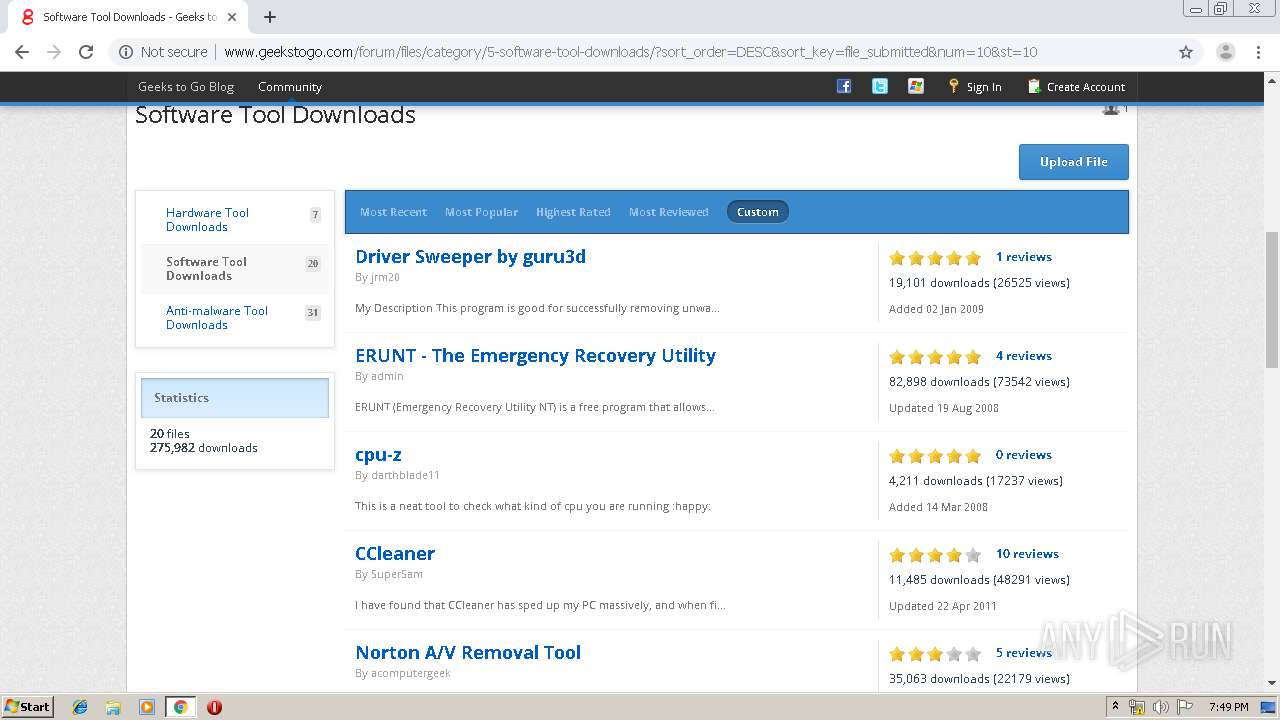
Task: Click the author text 'By jrm20'
Action: click(x=377, y=277)
